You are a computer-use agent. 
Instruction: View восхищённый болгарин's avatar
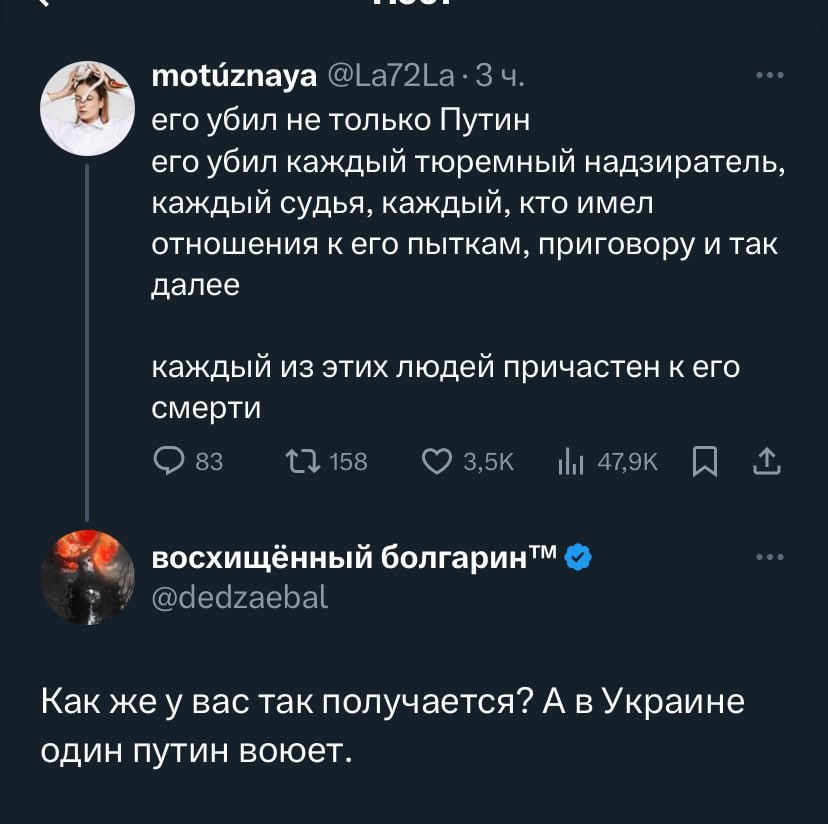pyautogui.click(x=87, y=577)
